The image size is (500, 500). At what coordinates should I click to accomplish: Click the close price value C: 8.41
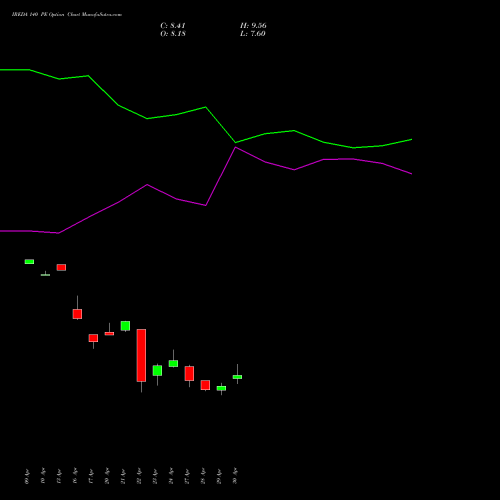click(173, 26)
